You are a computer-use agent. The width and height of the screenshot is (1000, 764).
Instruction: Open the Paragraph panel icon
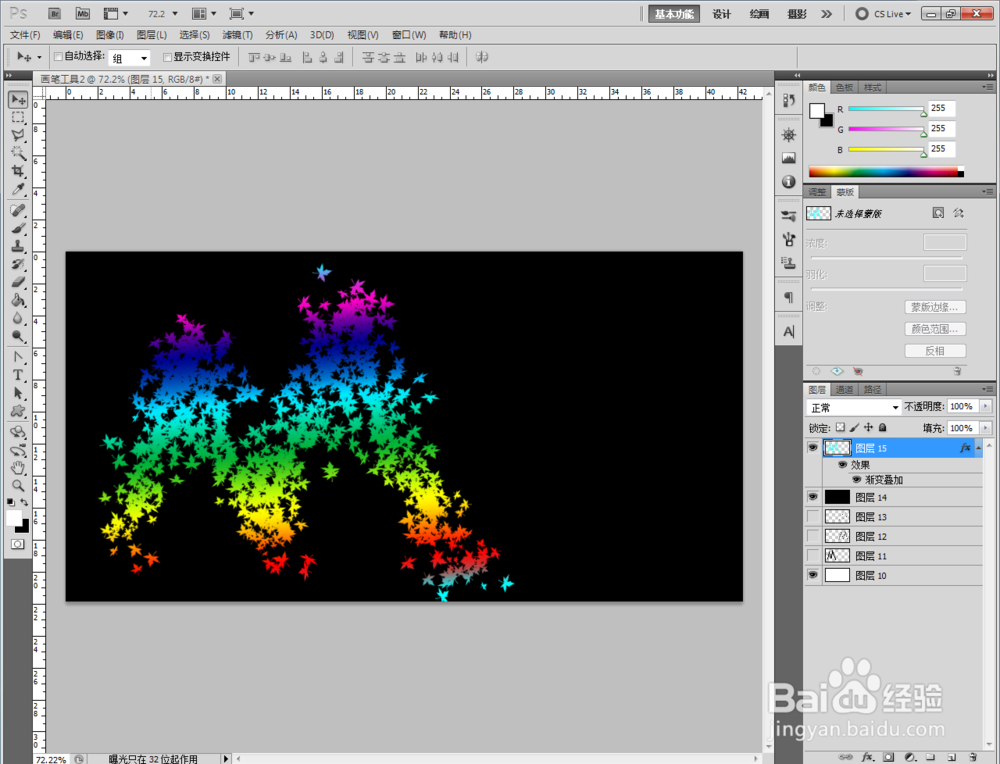pyautogui.click(x=789, y=297)
